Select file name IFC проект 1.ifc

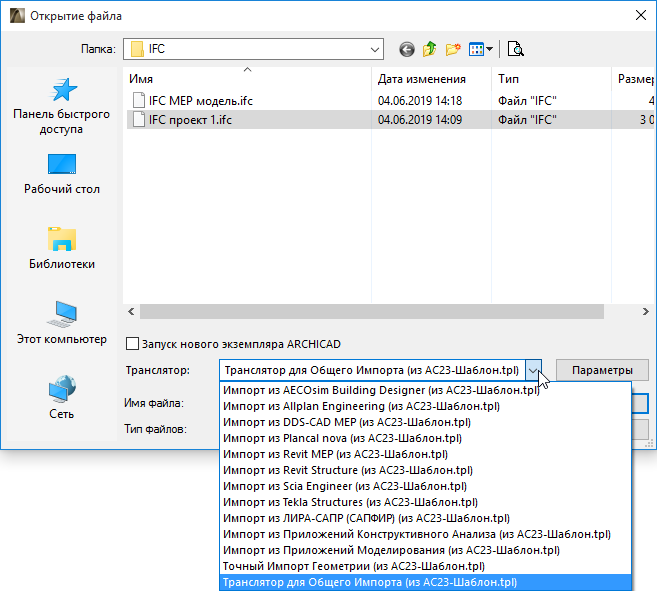click(190, 120)
